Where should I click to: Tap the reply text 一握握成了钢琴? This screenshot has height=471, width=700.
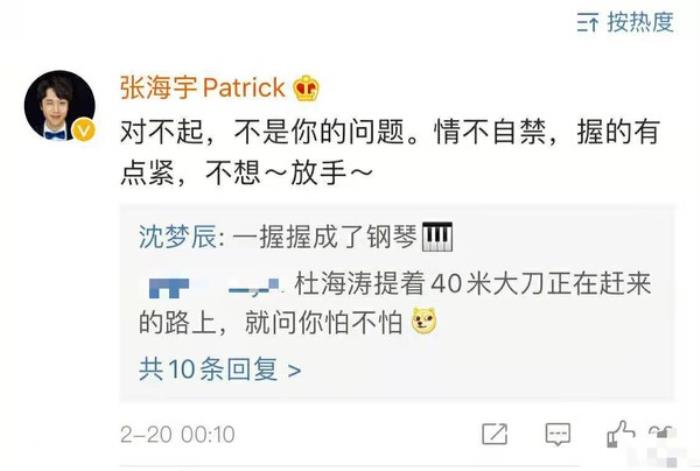pyautogui.click(x=325, y=237)
